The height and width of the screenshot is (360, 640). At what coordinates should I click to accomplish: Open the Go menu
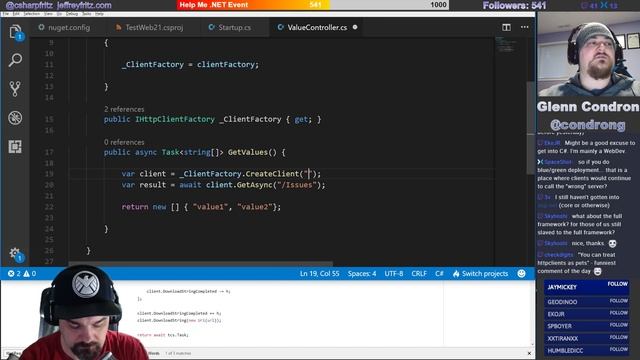[59, 14]
